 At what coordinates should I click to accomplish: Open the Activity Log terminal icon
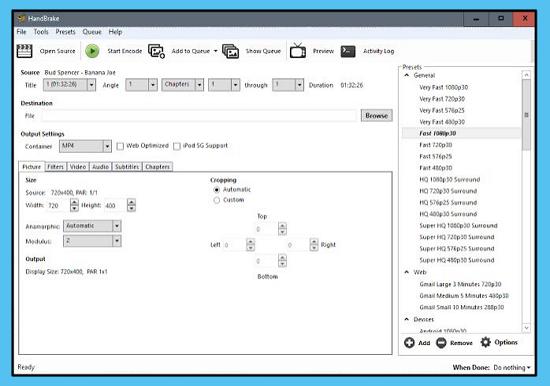[x=348, y=51]
